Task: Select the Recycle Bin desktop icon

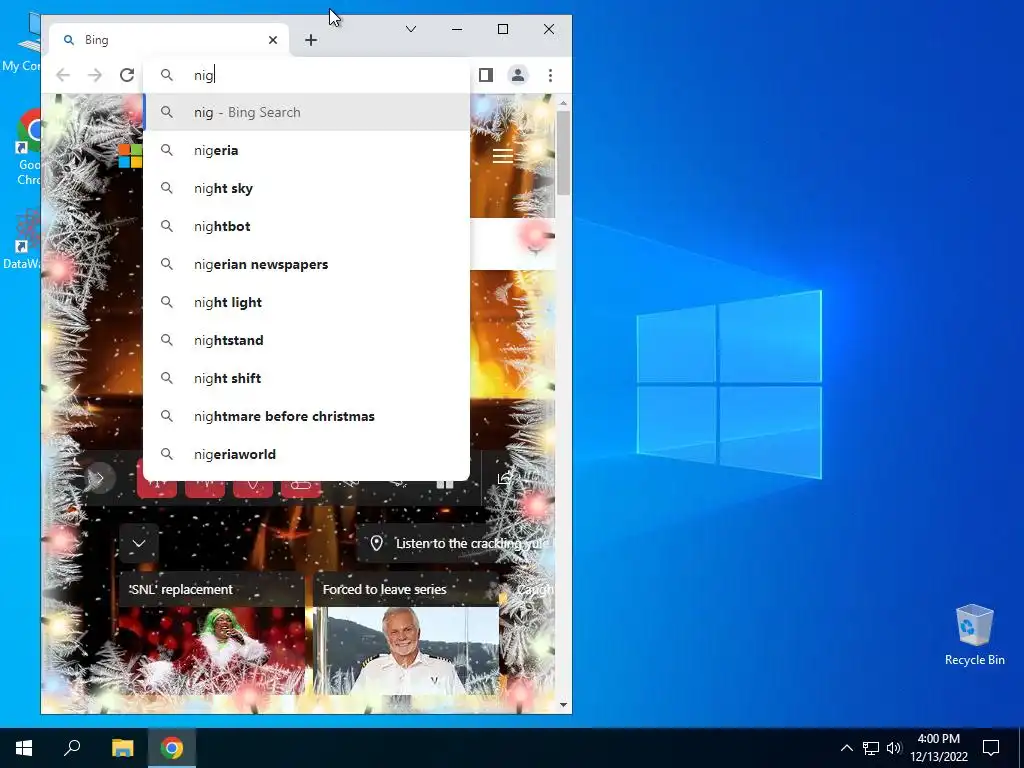Action: pyautogui.click(x=974, y=635)
